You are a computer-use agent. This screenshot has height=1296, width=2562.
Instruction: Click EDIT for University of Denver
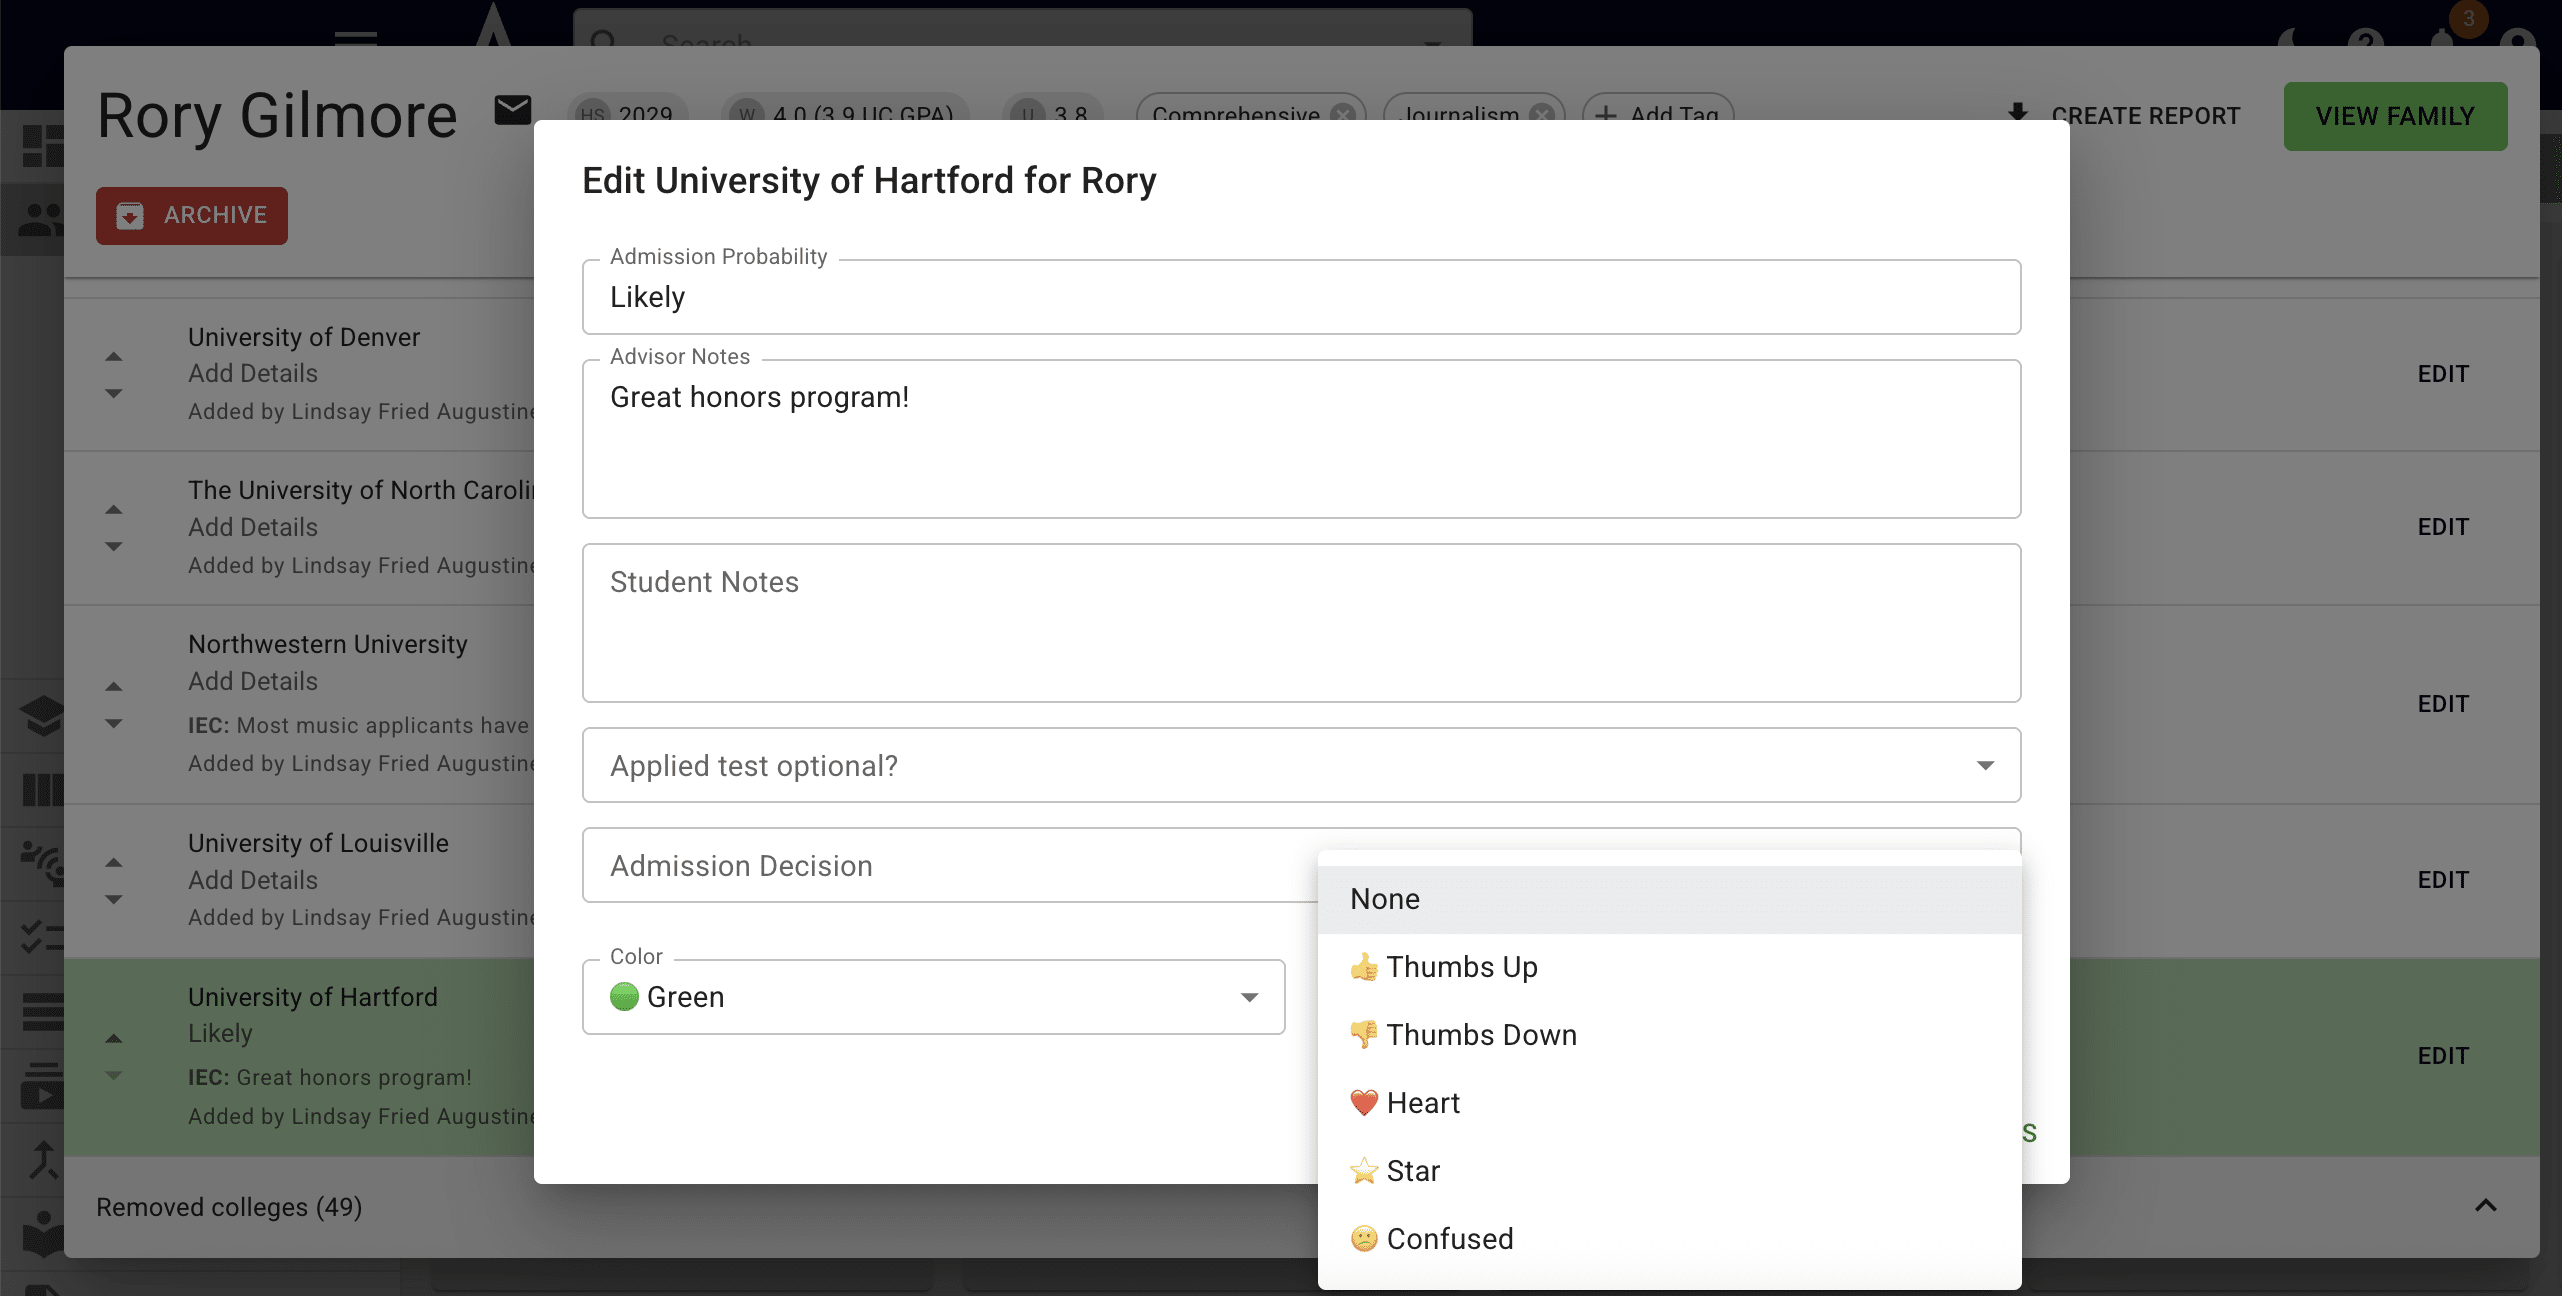pyautogui.click(x=2443, y=374)
